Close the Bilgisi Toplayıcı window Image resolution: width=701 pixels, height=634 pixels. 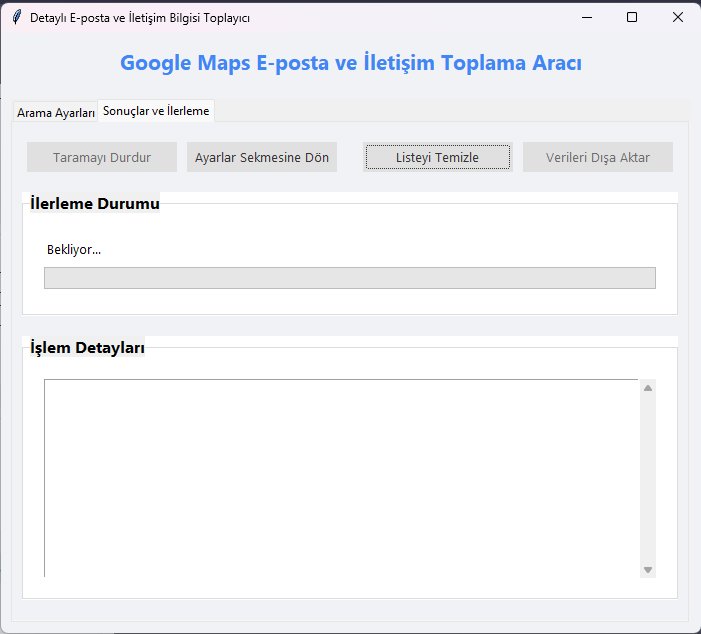point(678,17)
